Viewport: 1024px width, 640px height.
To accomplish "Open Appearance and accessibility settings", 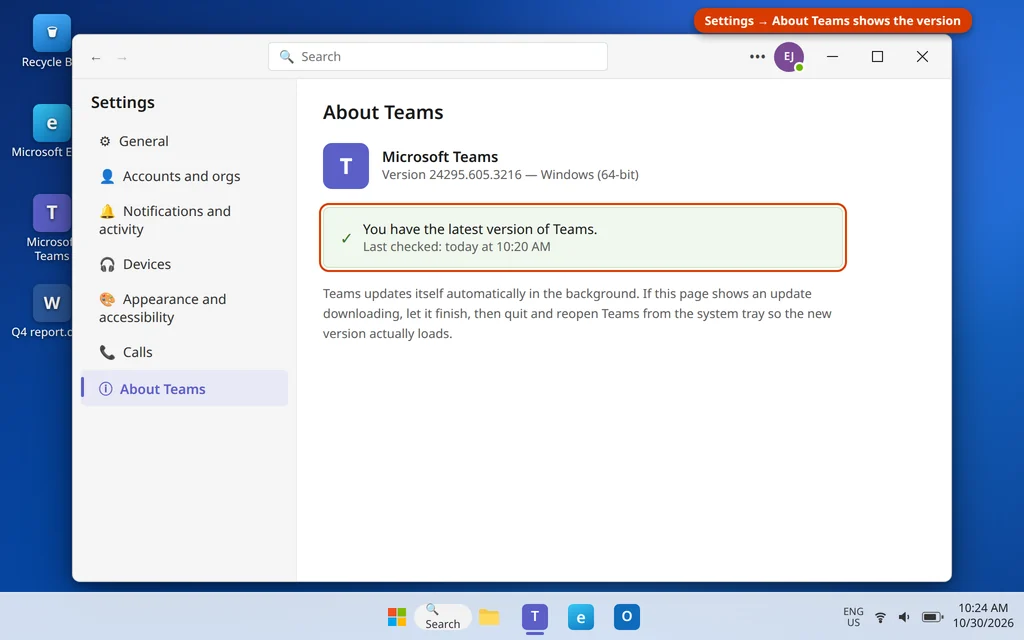I will (x=184, y=308).
